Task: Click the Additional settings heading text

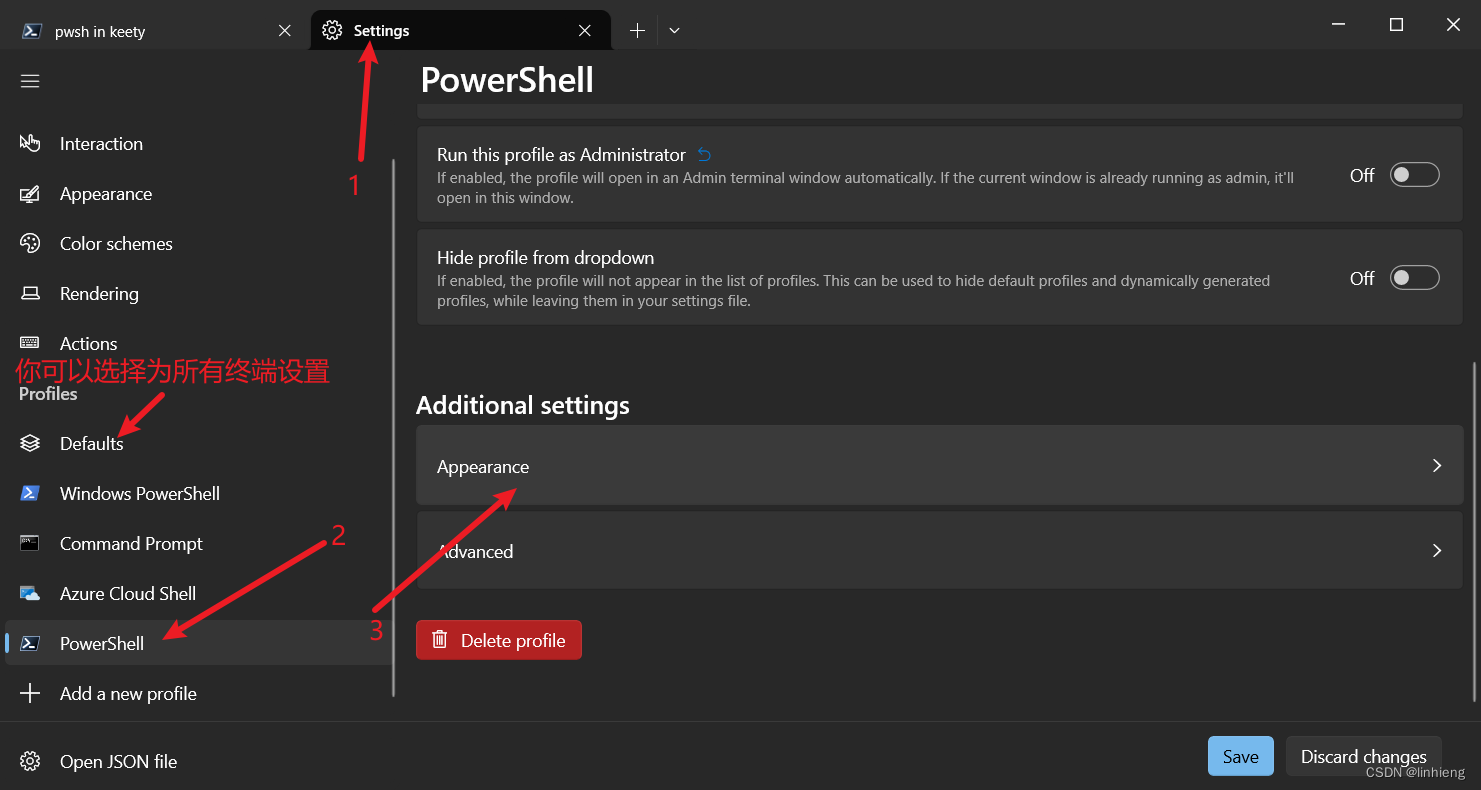Action: (523, 405)
